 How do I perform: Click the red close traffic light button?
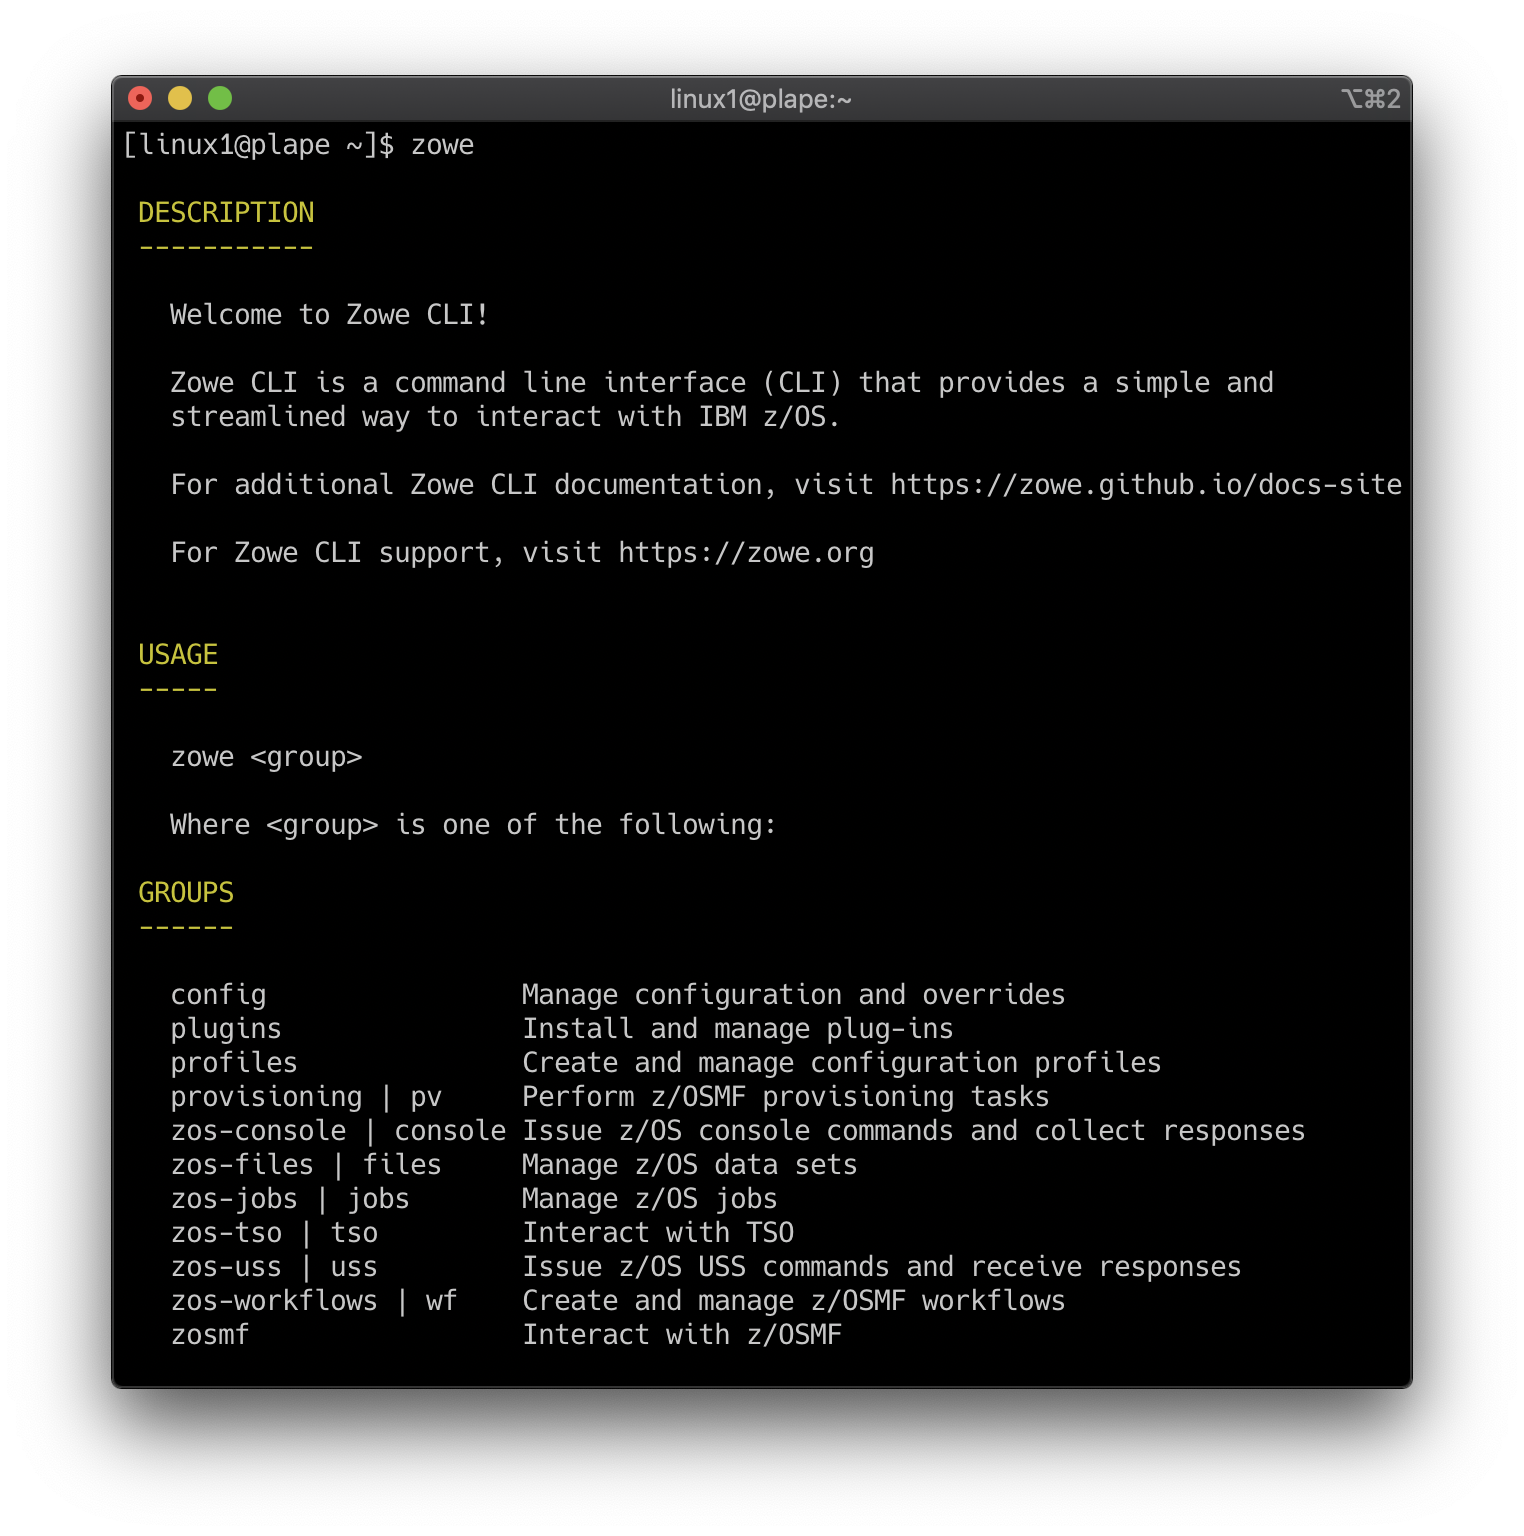pyautogui.click(x=141, y=99)
